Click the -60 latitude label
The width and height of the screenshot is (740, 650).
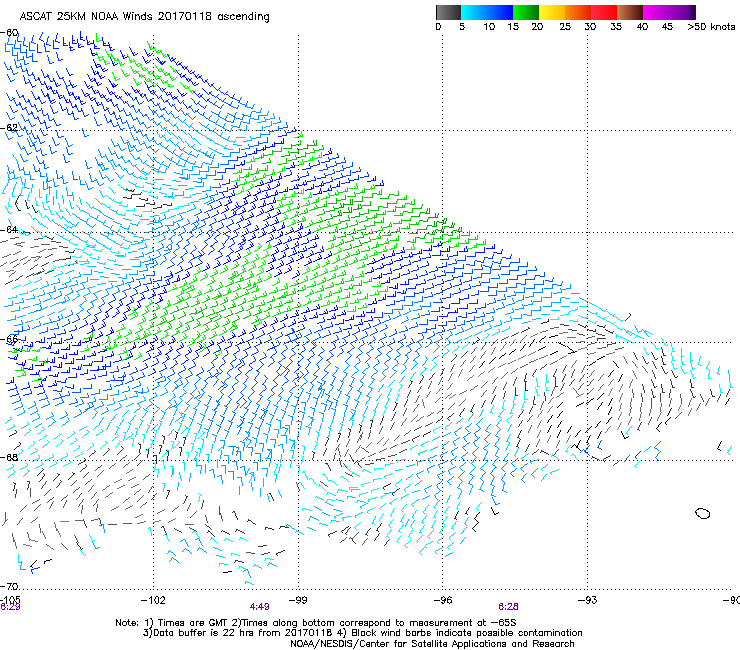[x=9, y=33]
